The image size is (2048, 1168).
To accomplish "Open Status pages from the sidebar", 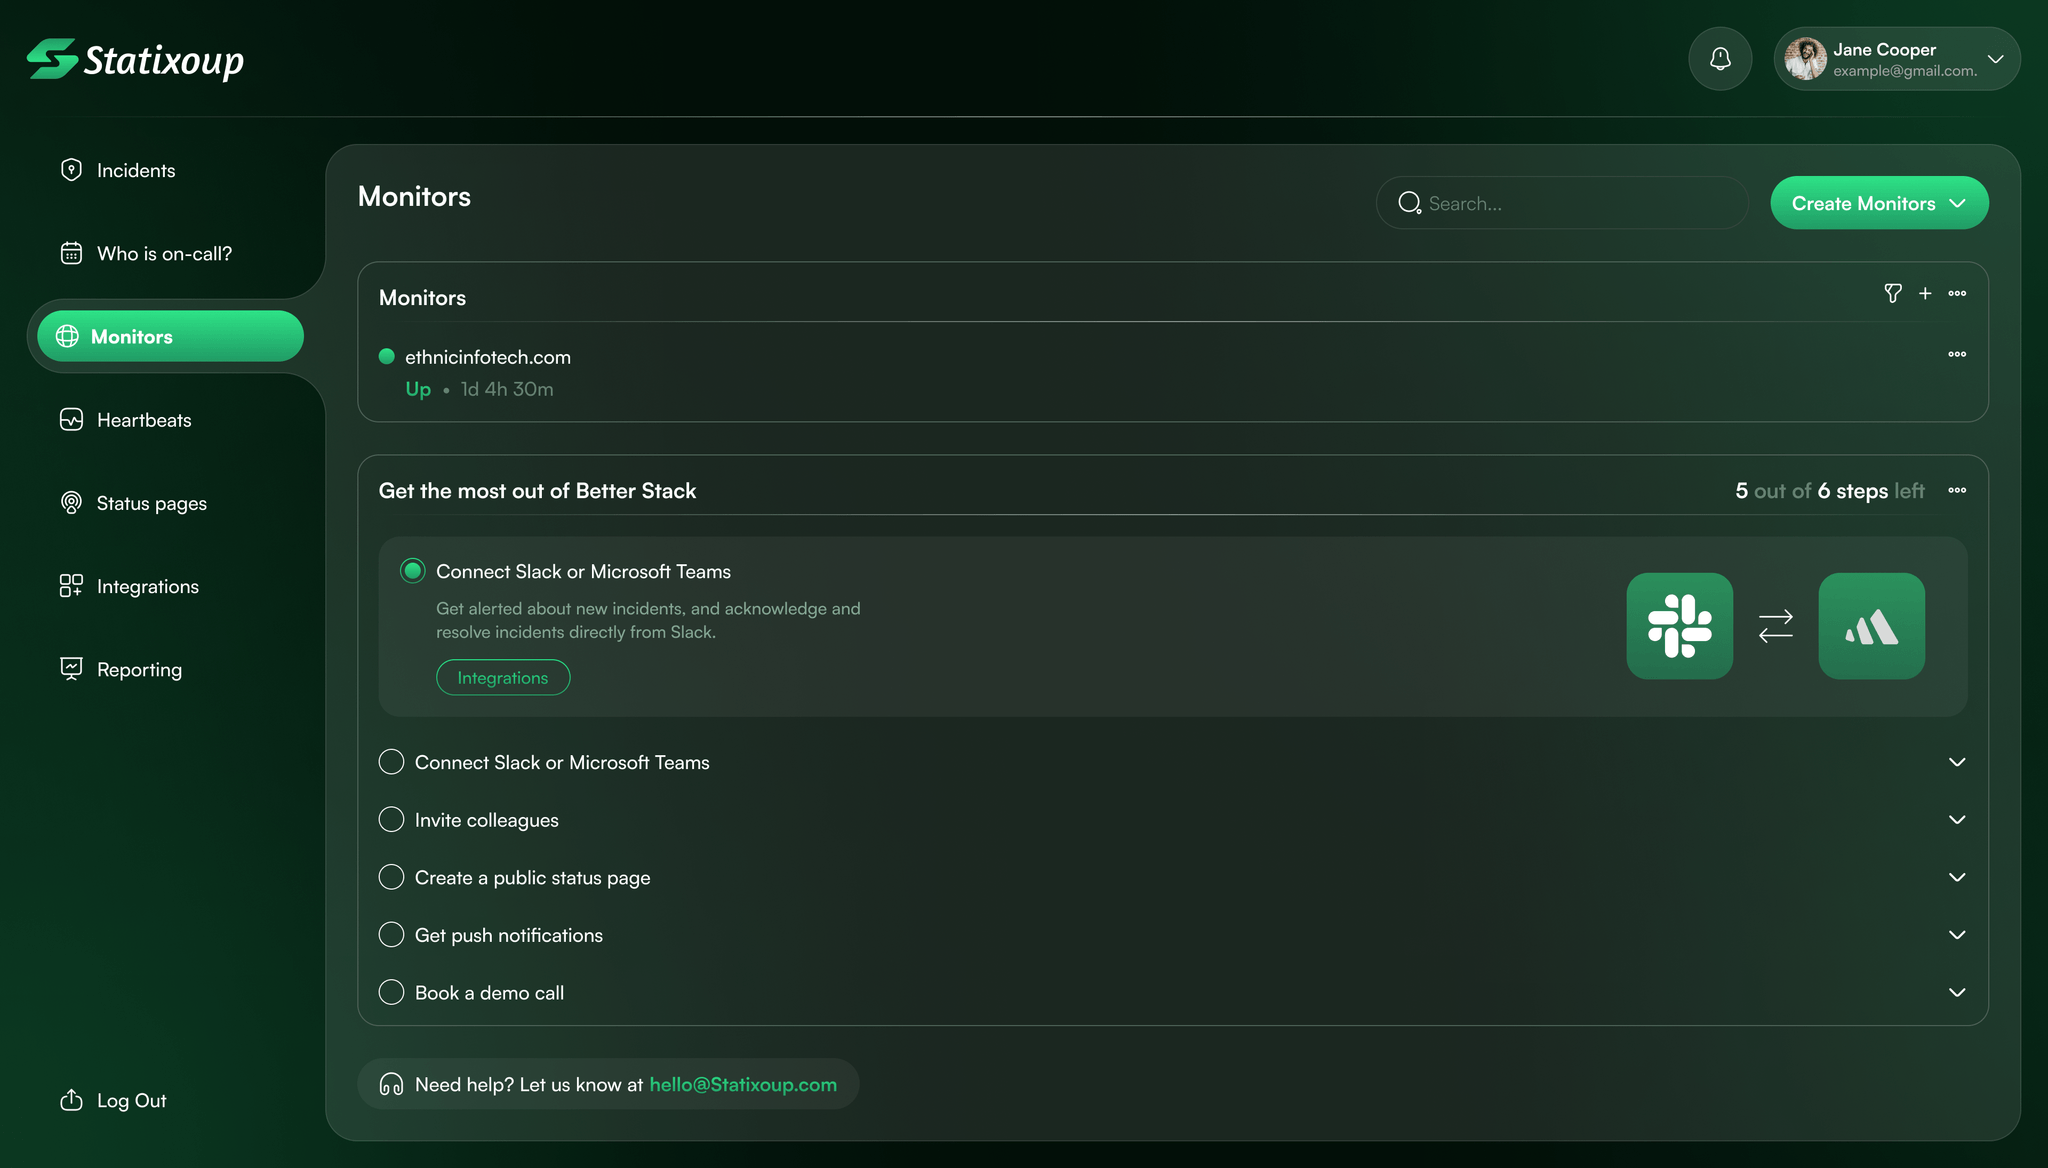I will (151, 503).
